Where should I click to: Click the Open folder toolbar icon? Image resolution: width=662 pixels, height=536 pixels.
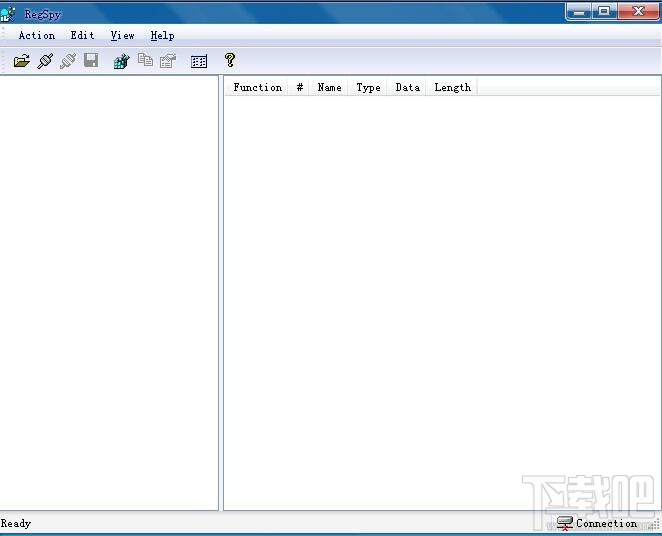point(22,61)
